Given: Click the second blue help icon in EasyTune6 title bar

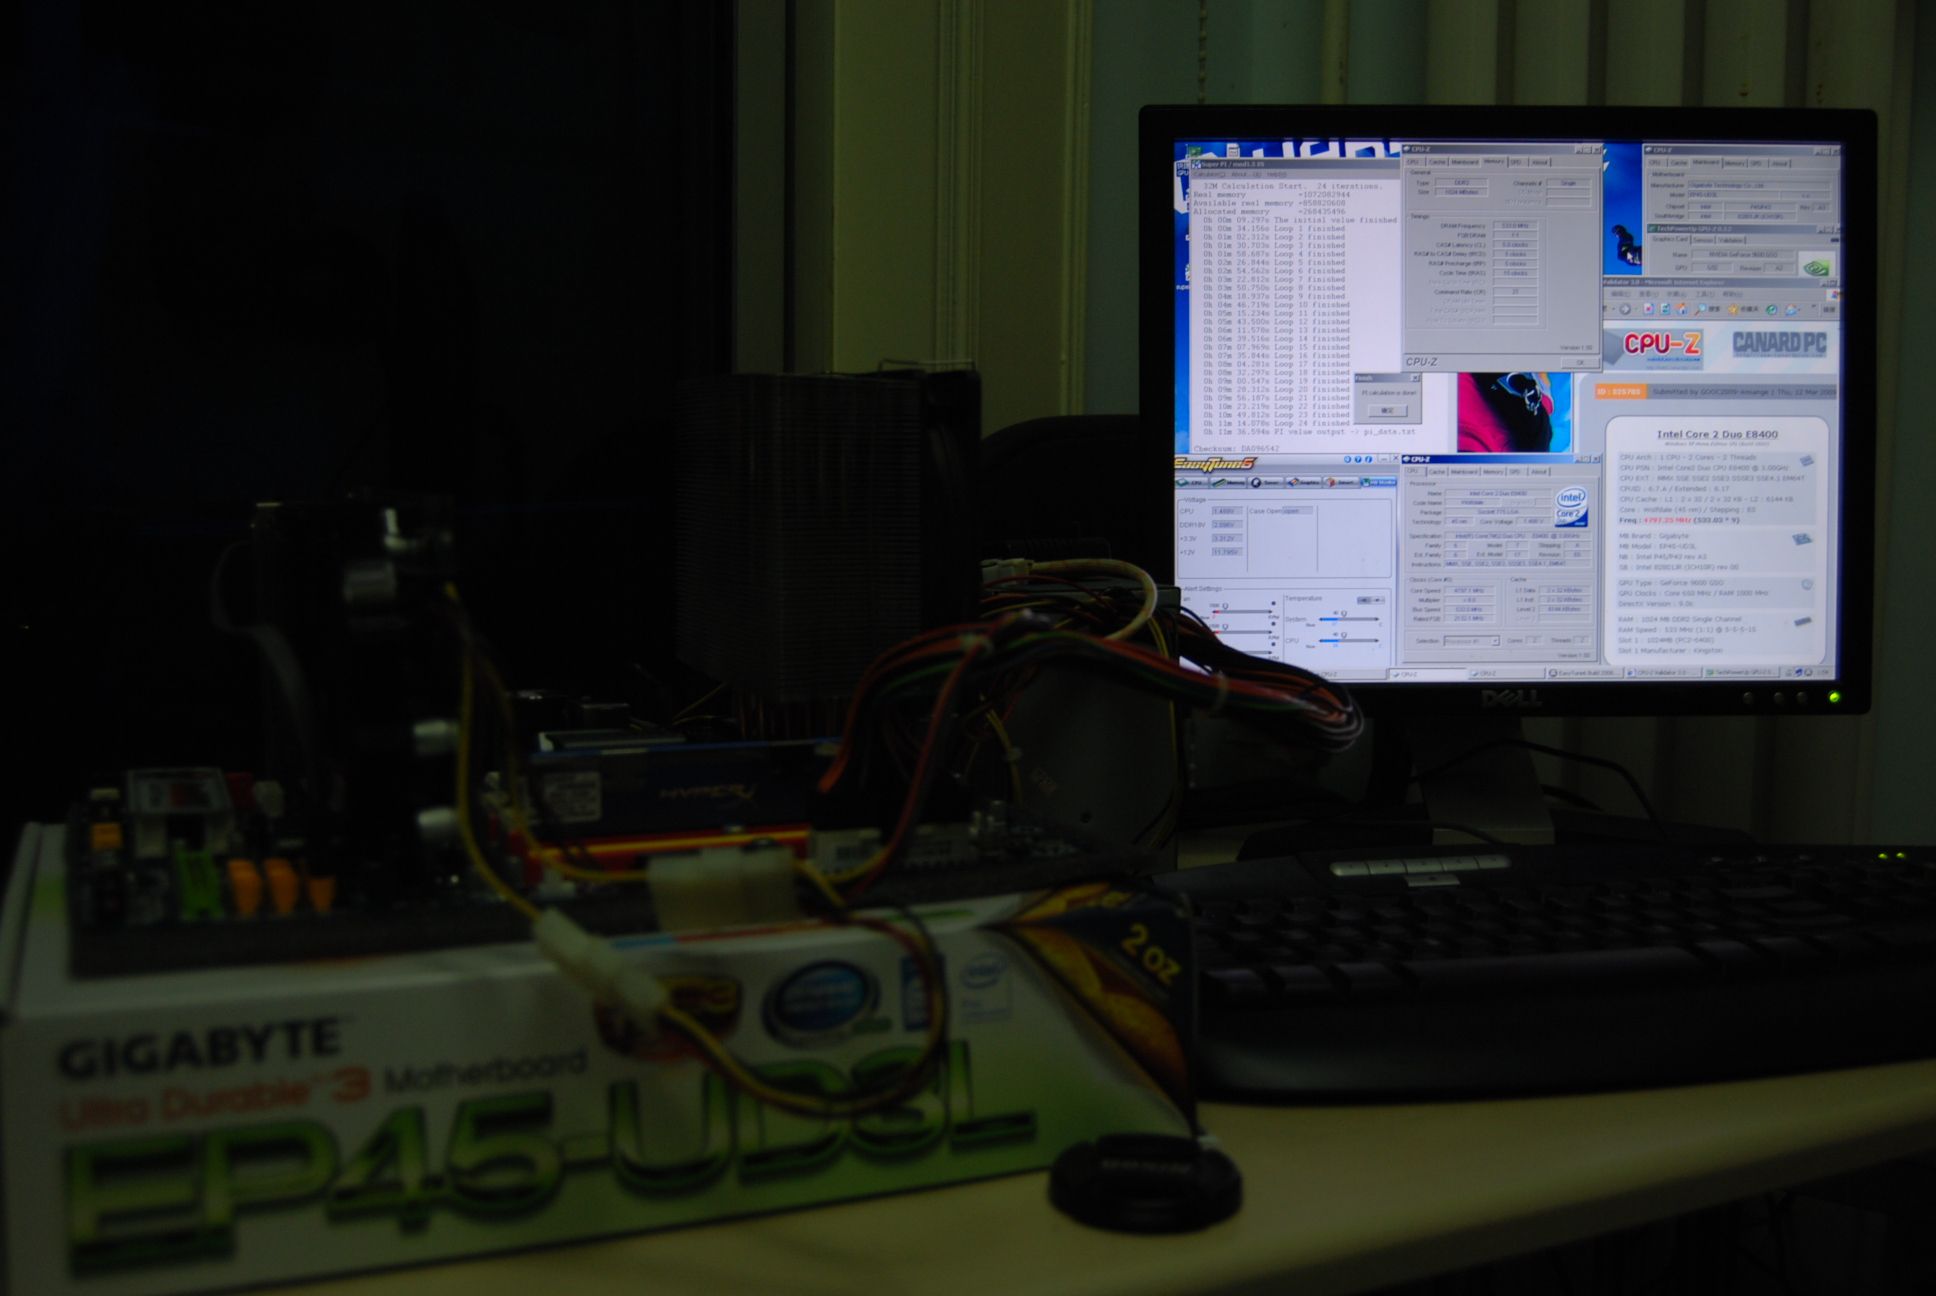Looking at the screenshot, I should click(x=1358, y=459).
